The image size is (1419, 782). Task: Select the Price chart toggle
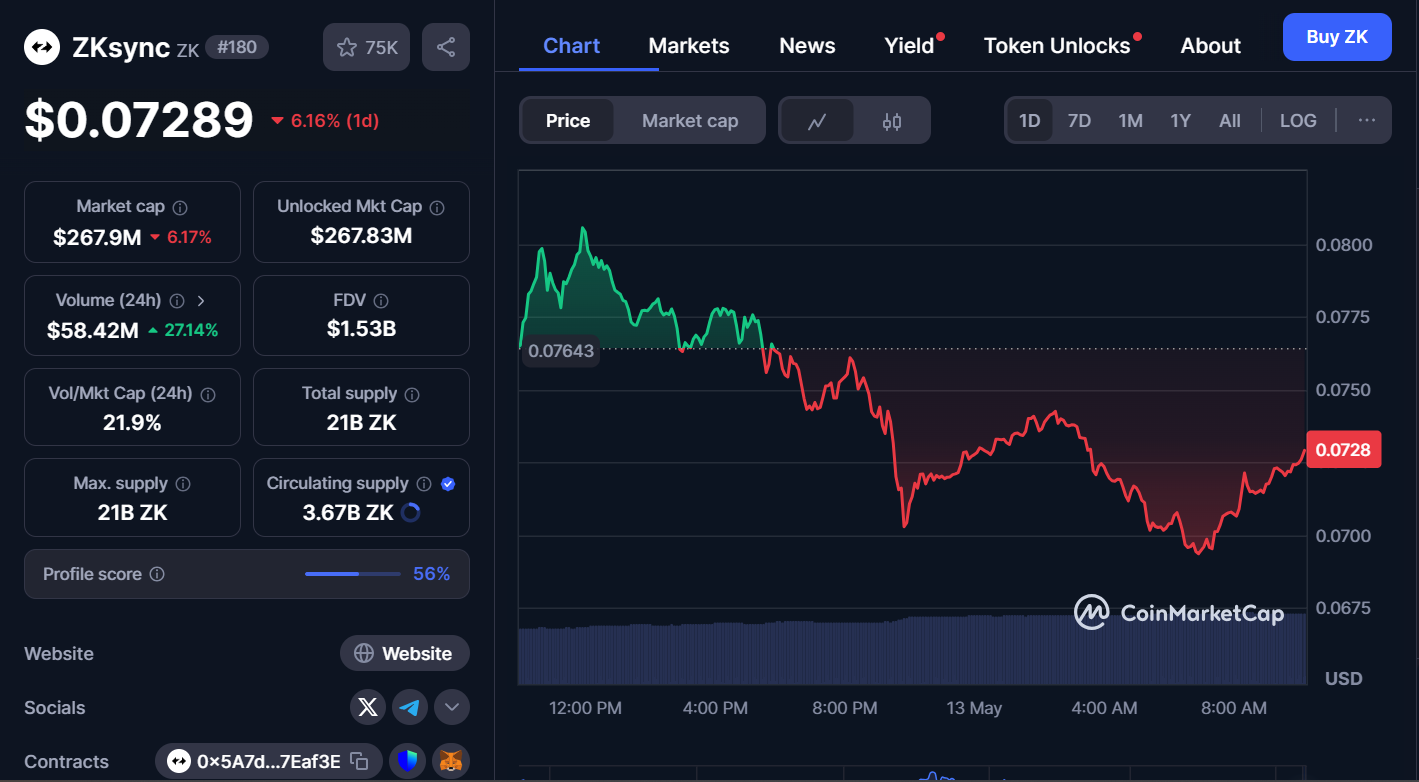click(568, 121)
